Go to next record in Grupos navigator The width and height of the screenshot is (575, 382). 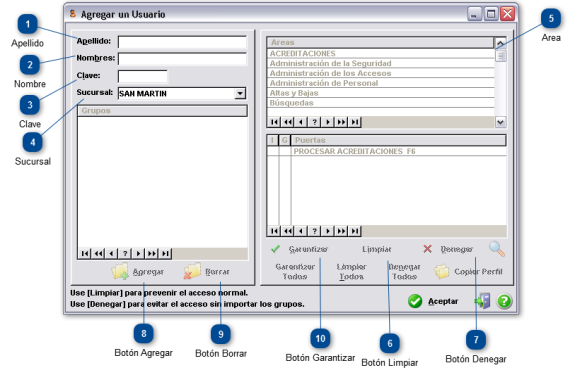138,253
